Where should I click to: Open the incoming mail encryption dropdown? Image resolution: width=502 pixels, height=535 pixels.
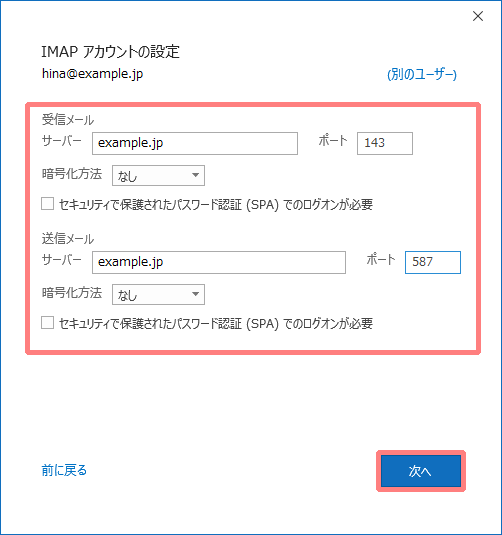(158, 176)
